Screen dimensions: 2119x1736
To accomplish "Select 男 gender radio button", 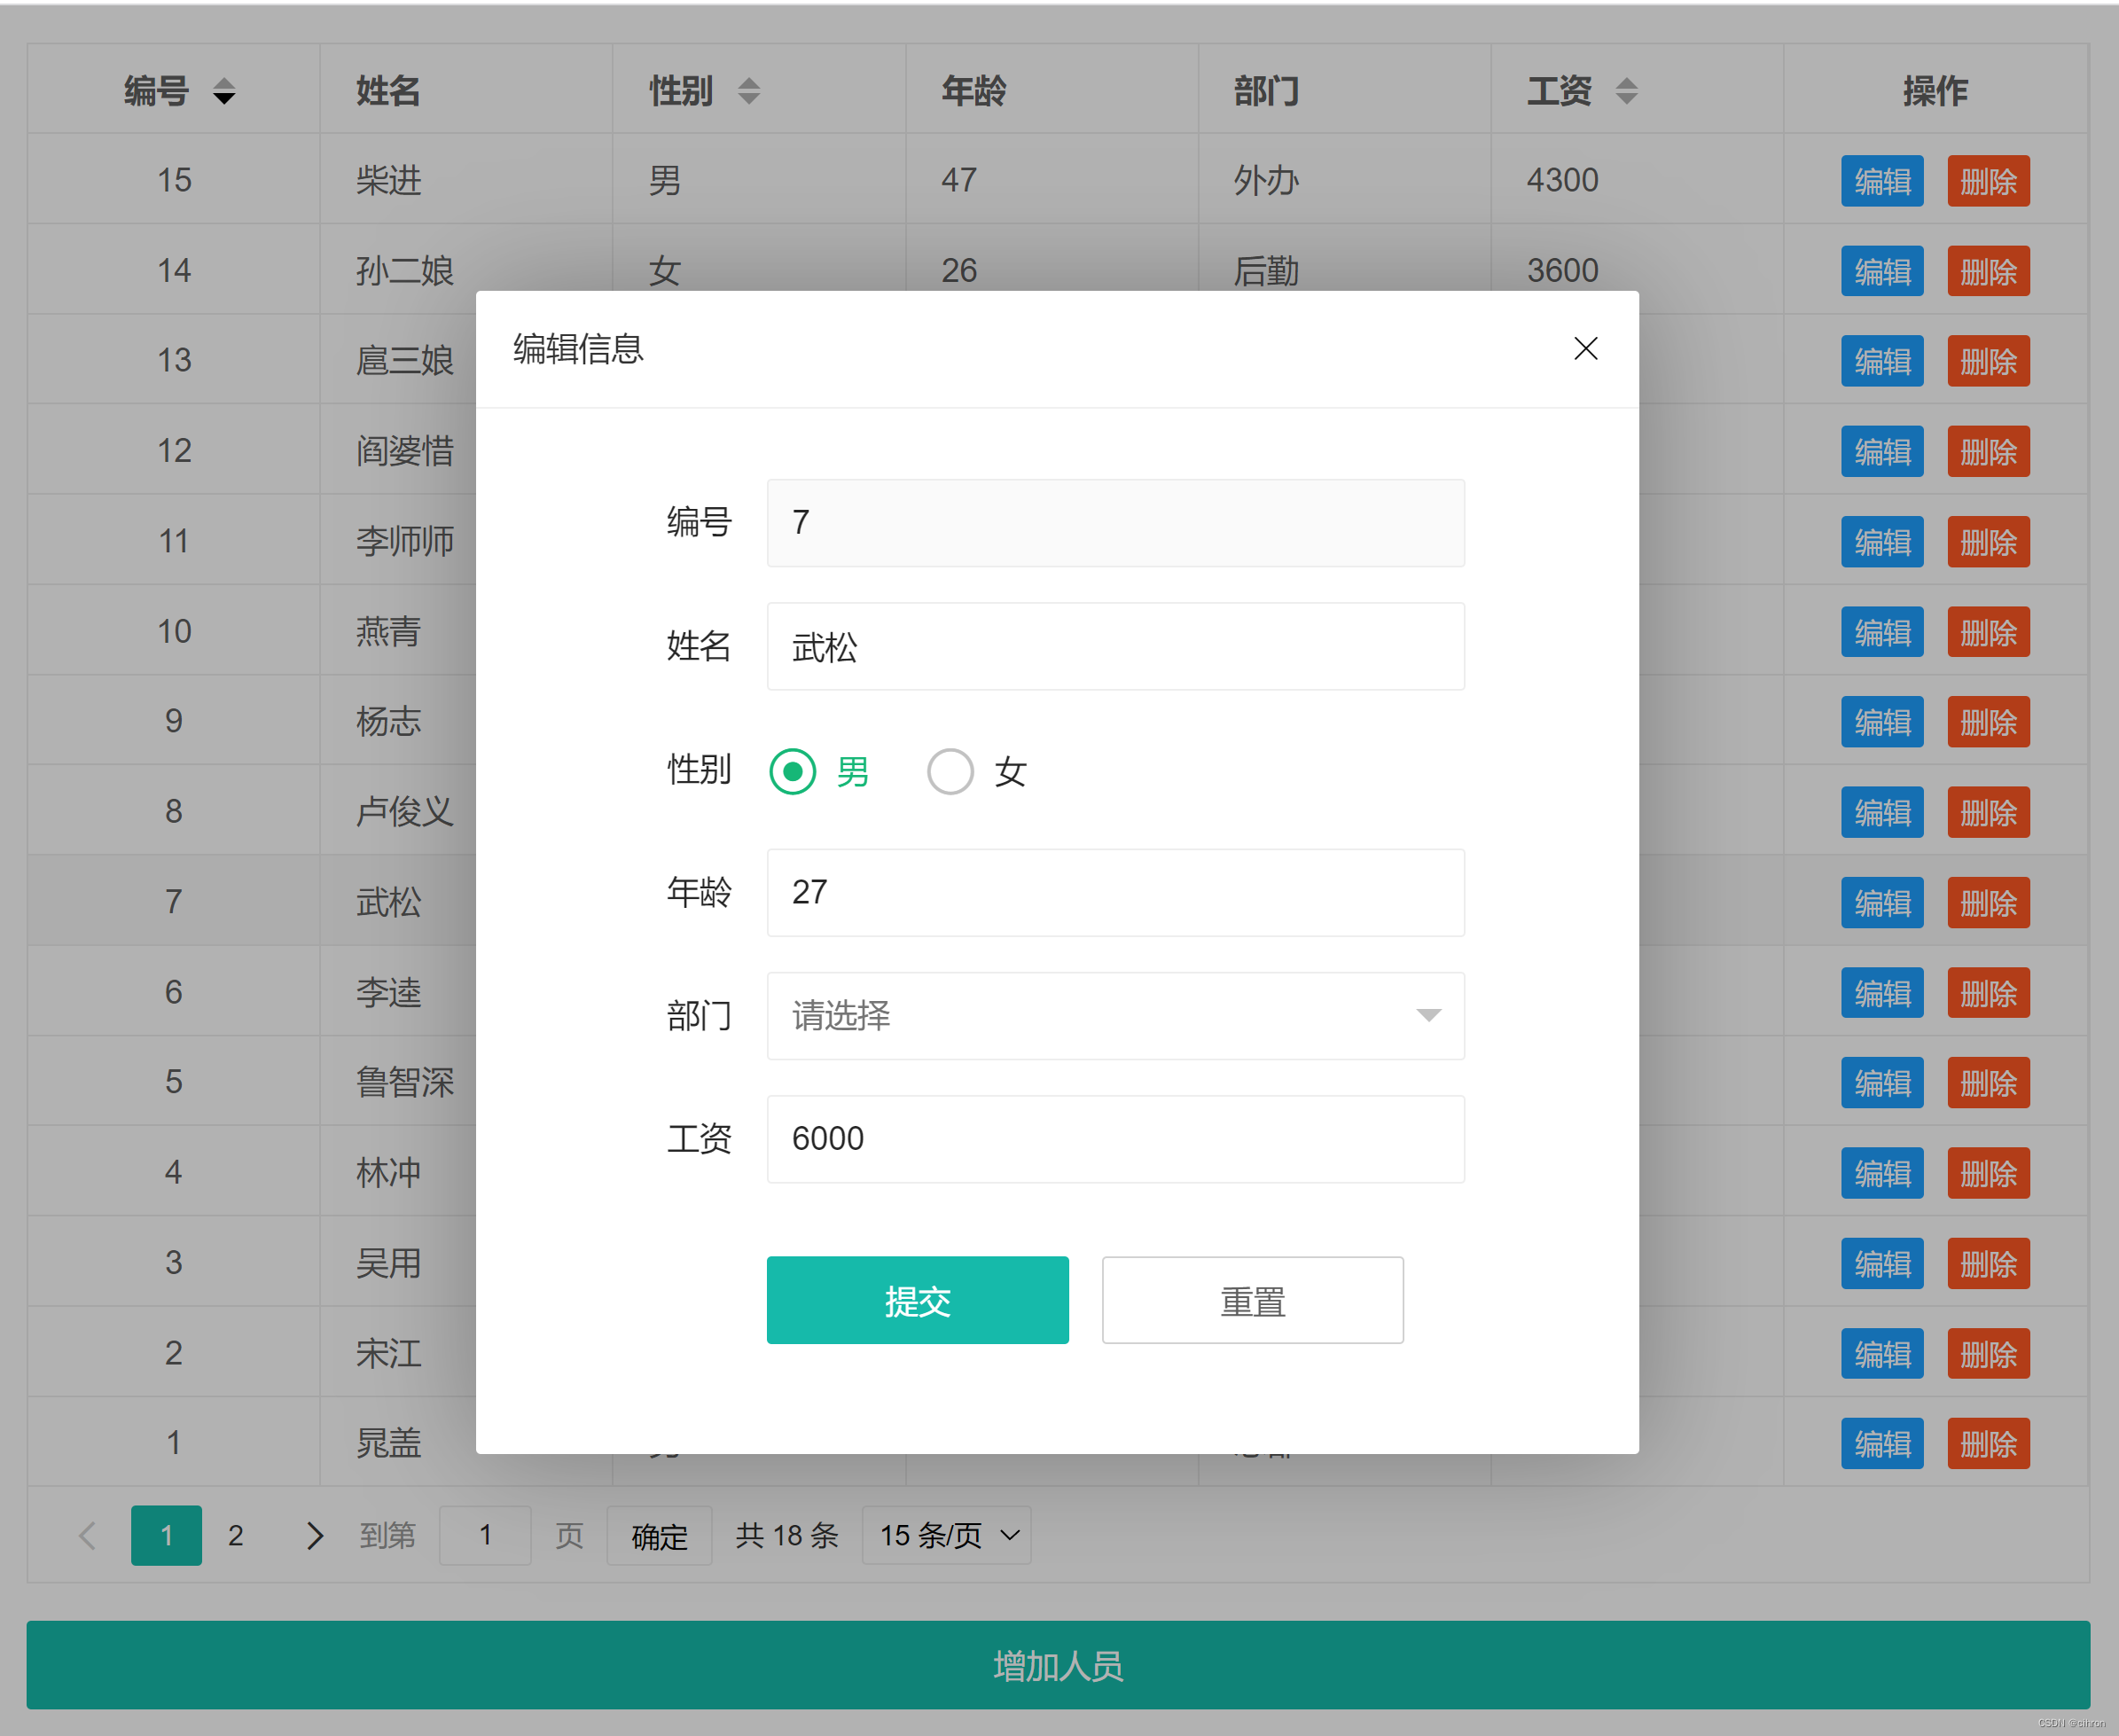I will (793, 771).
